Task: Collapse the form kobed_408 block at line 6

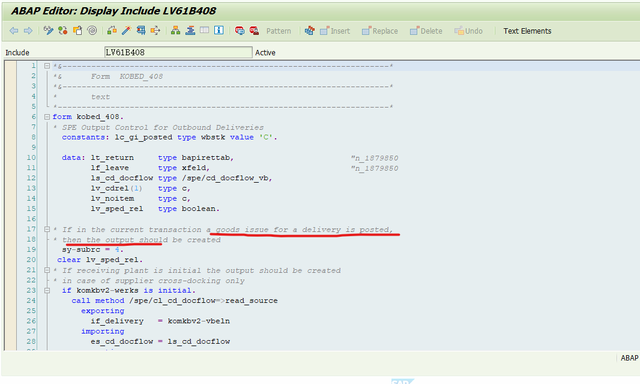Action: (47, 117)
